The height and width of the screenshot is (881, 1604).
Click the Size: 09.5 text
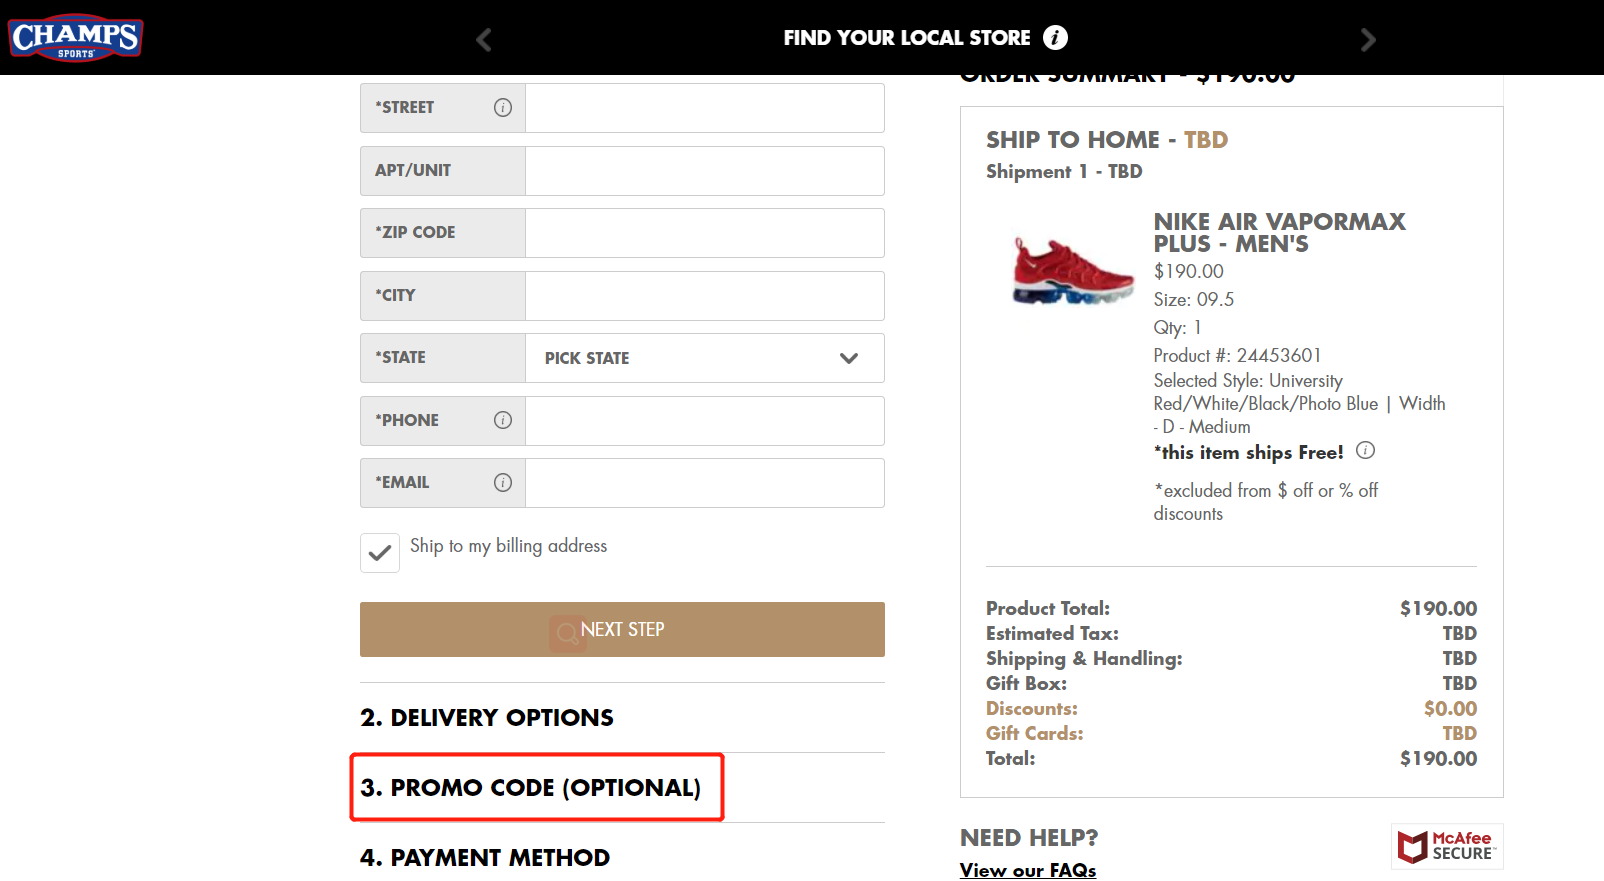pos(1194,300)
